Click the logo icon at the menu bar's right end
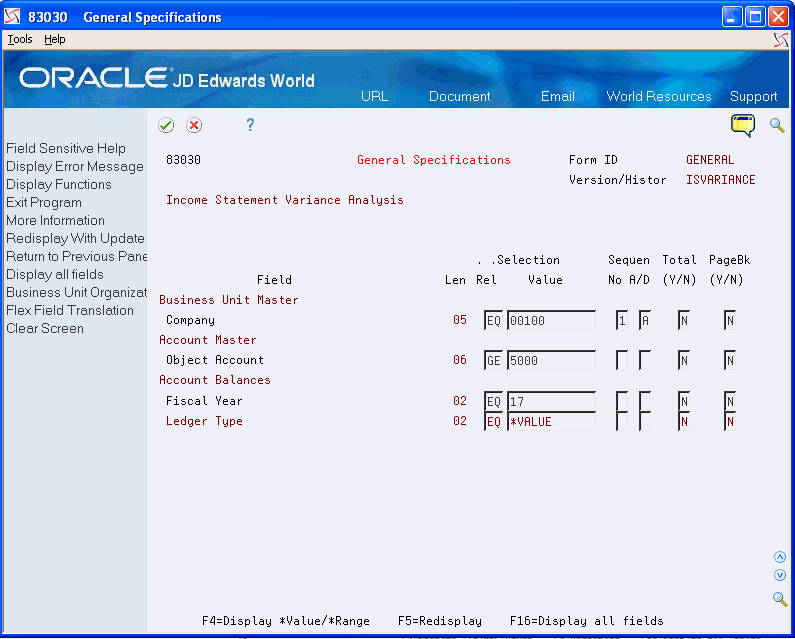The height and width of the screenshot is (639, 795). pos(781,40)
